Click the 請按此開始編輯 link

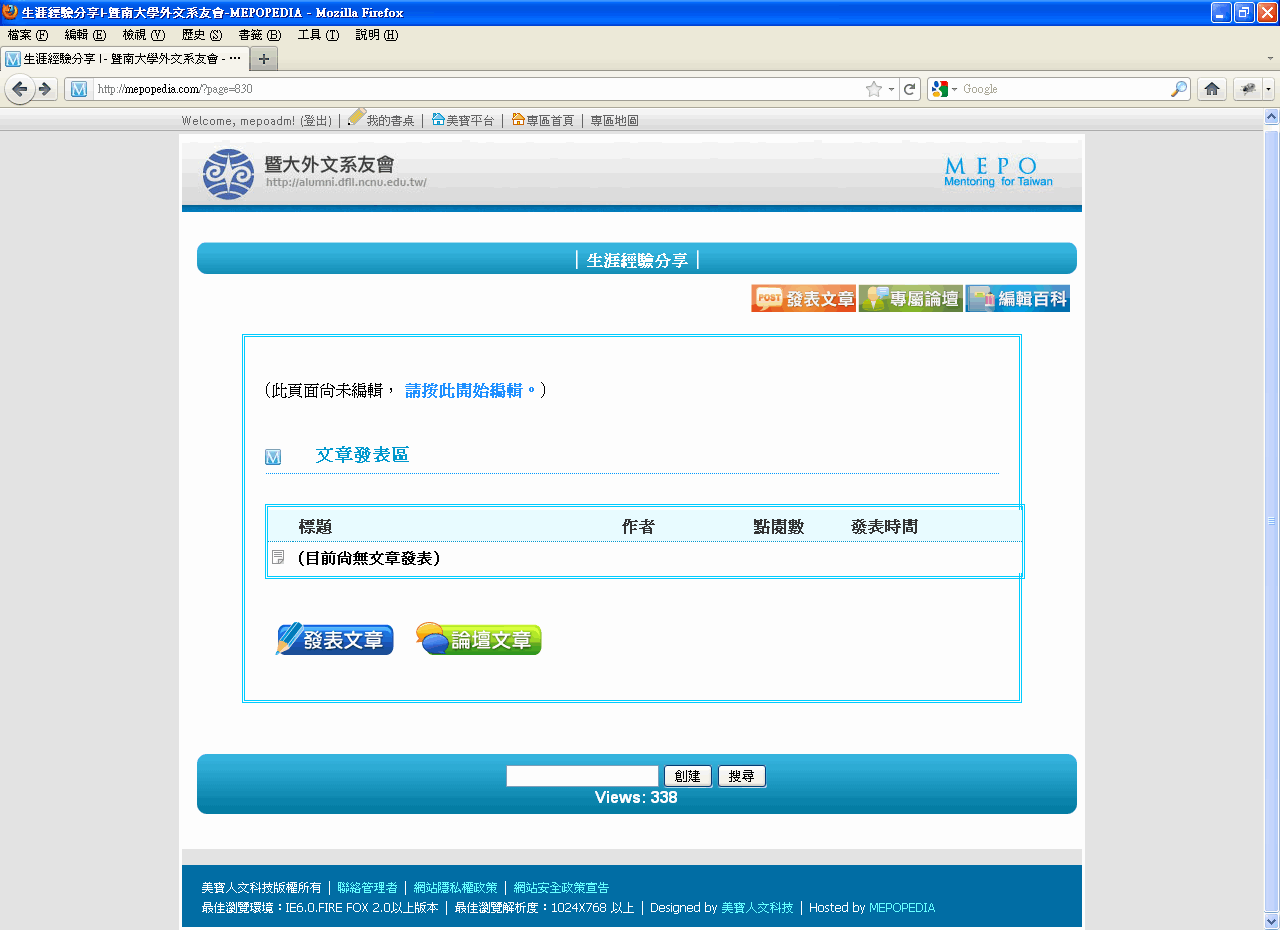(x=470, y=391)
